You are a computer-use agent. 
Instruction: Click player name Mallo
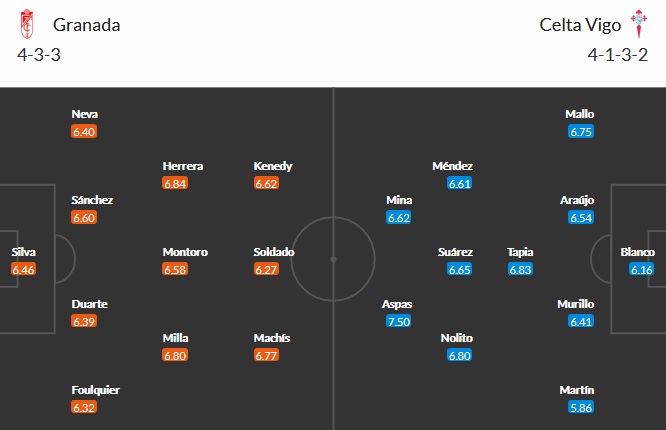coord(580,114)
